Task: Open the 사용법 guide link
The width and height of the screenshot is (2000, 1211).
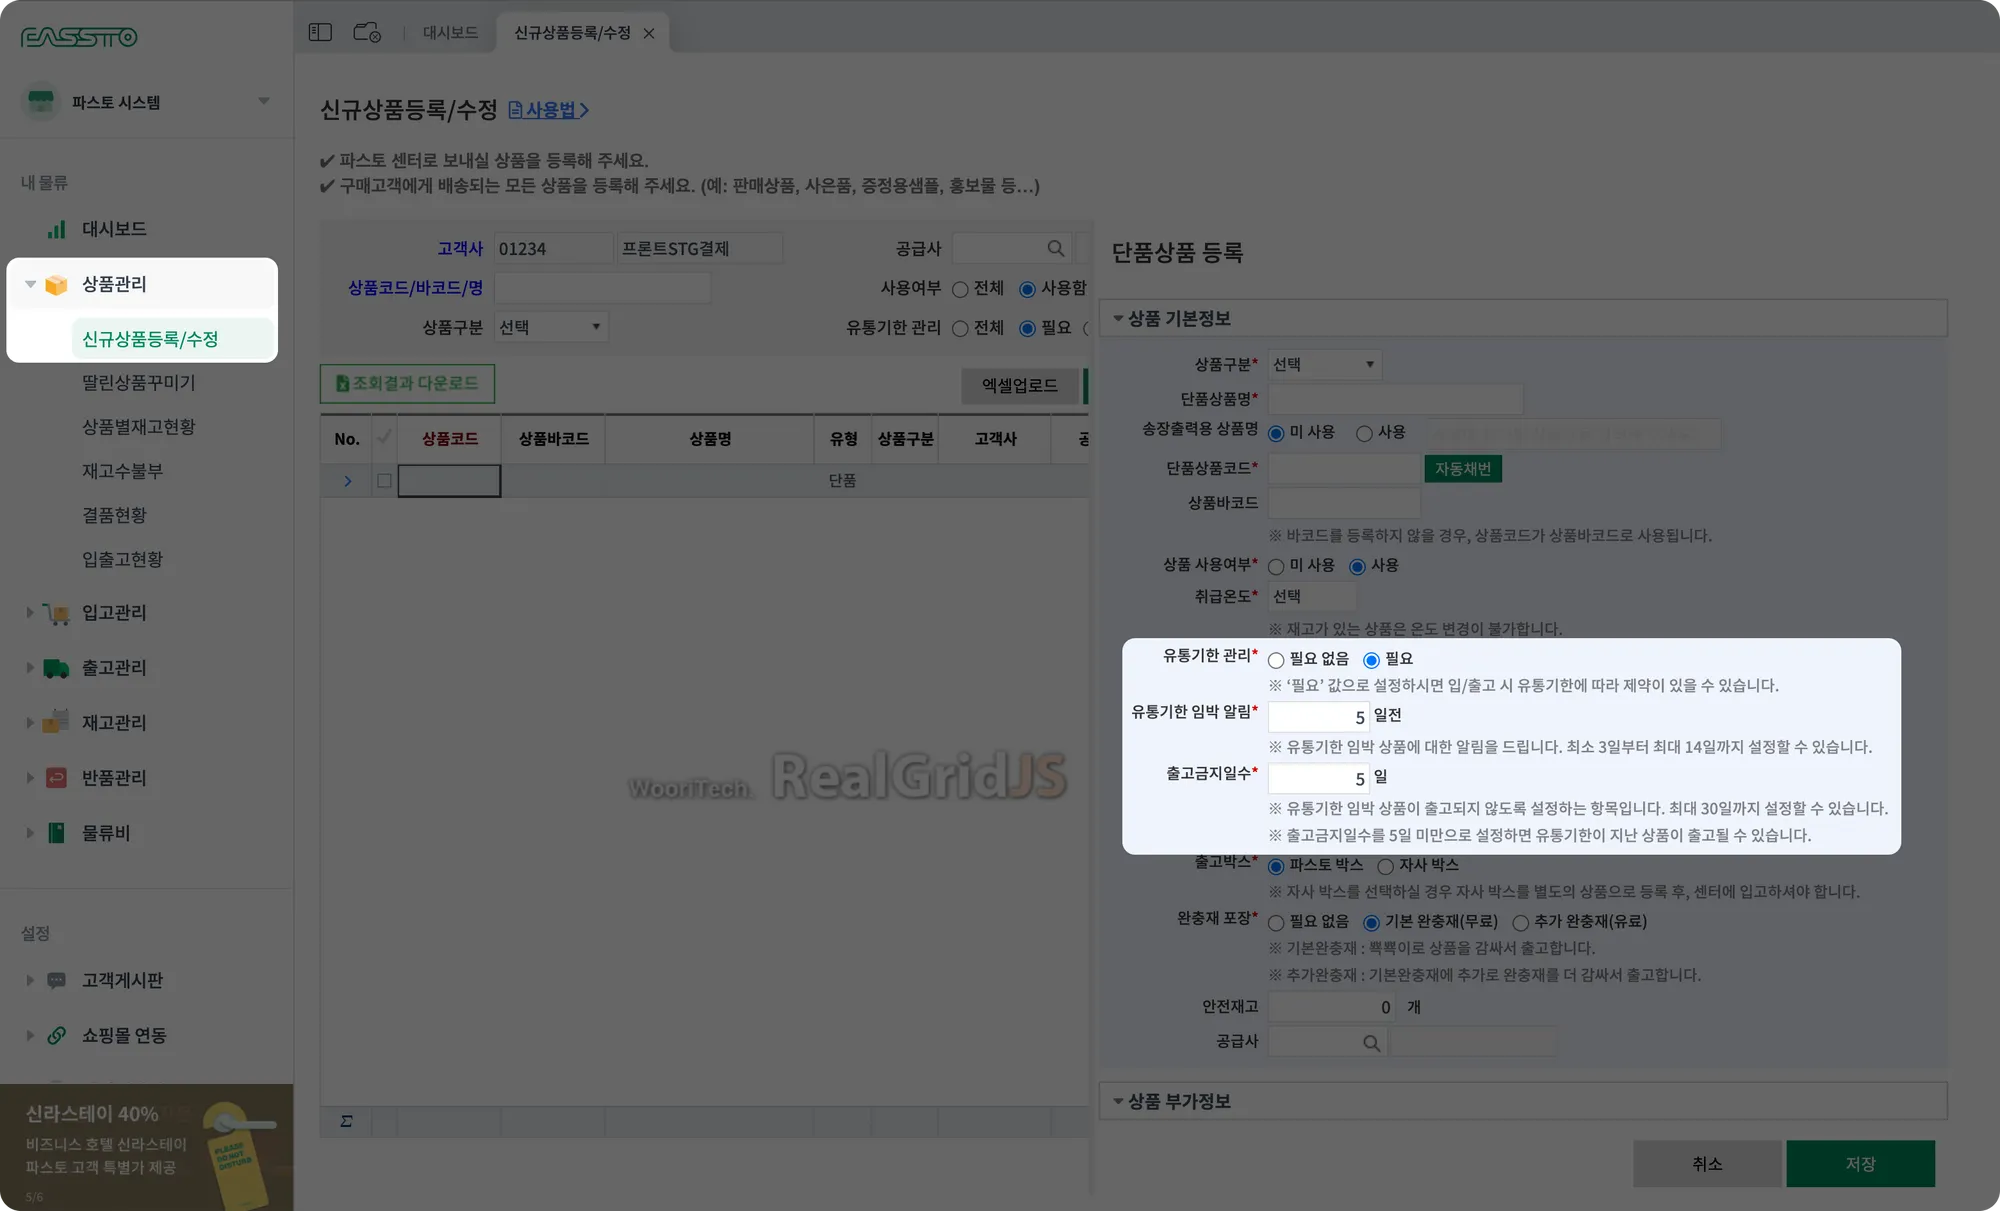Action: (x=548, y=110)
